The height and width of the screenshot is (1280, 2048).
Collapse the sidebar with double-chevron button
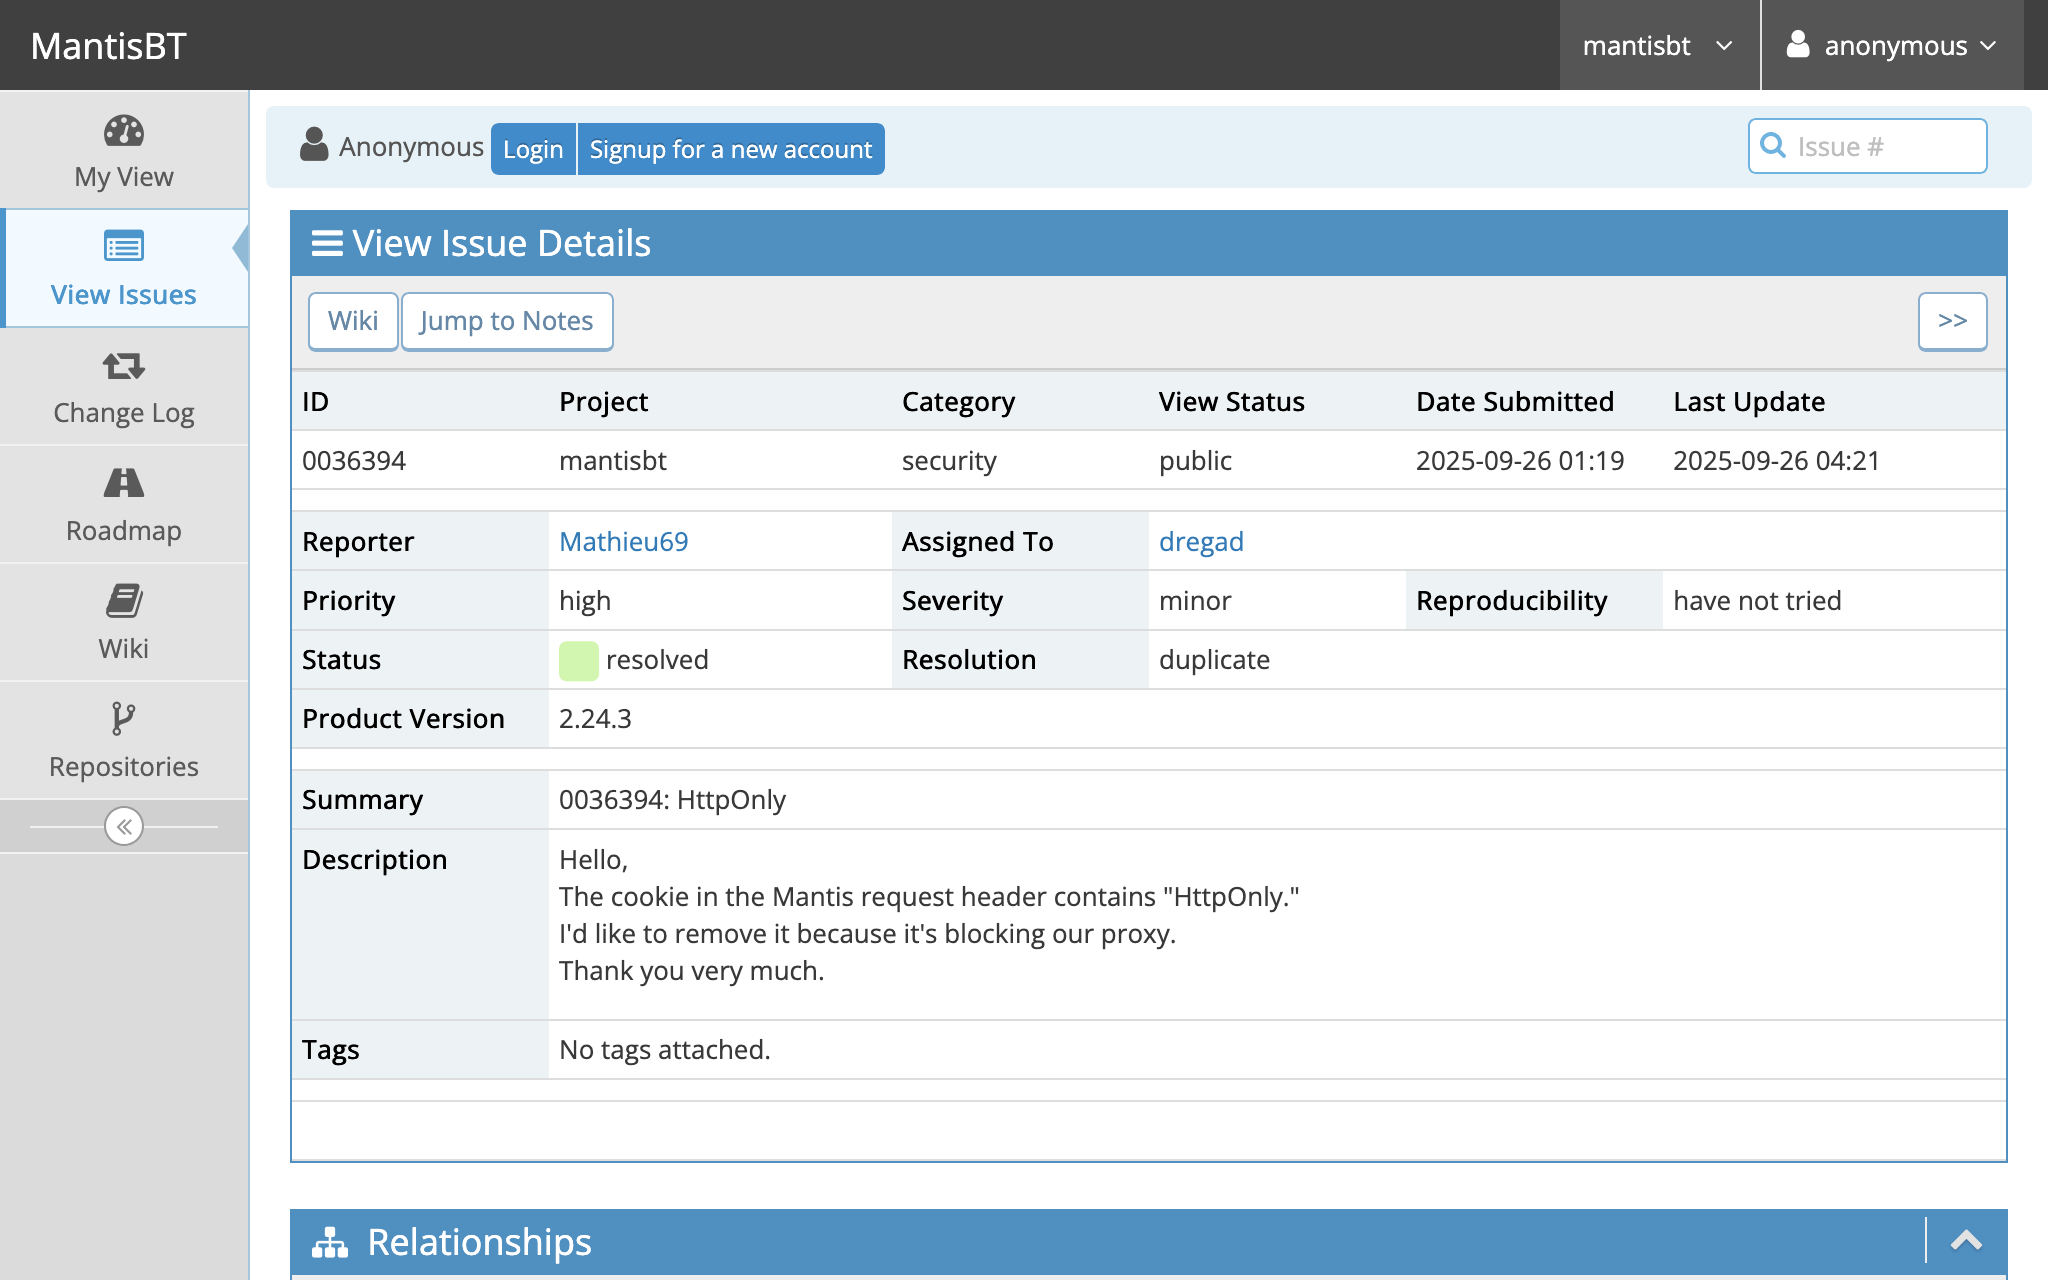[x=124, y=826]
